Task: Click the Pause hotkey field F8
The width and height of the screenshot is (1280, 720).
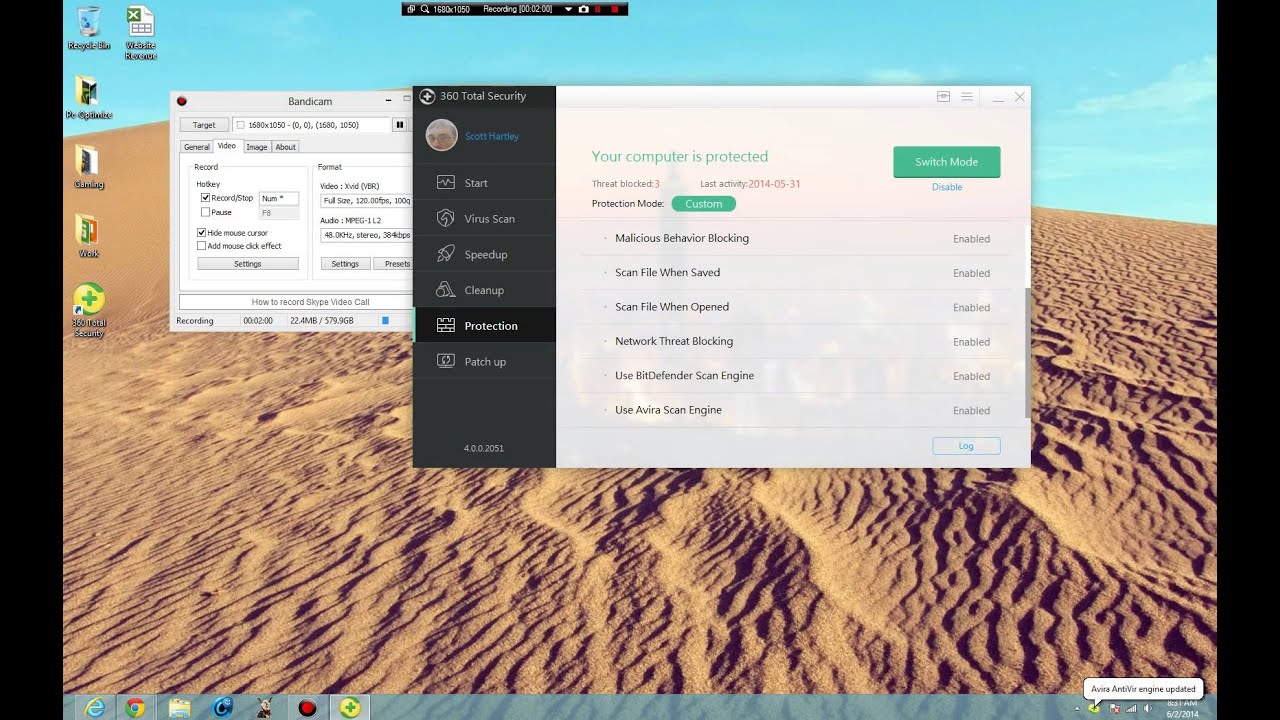Action: pyautogui.click(x=278, y=212)
